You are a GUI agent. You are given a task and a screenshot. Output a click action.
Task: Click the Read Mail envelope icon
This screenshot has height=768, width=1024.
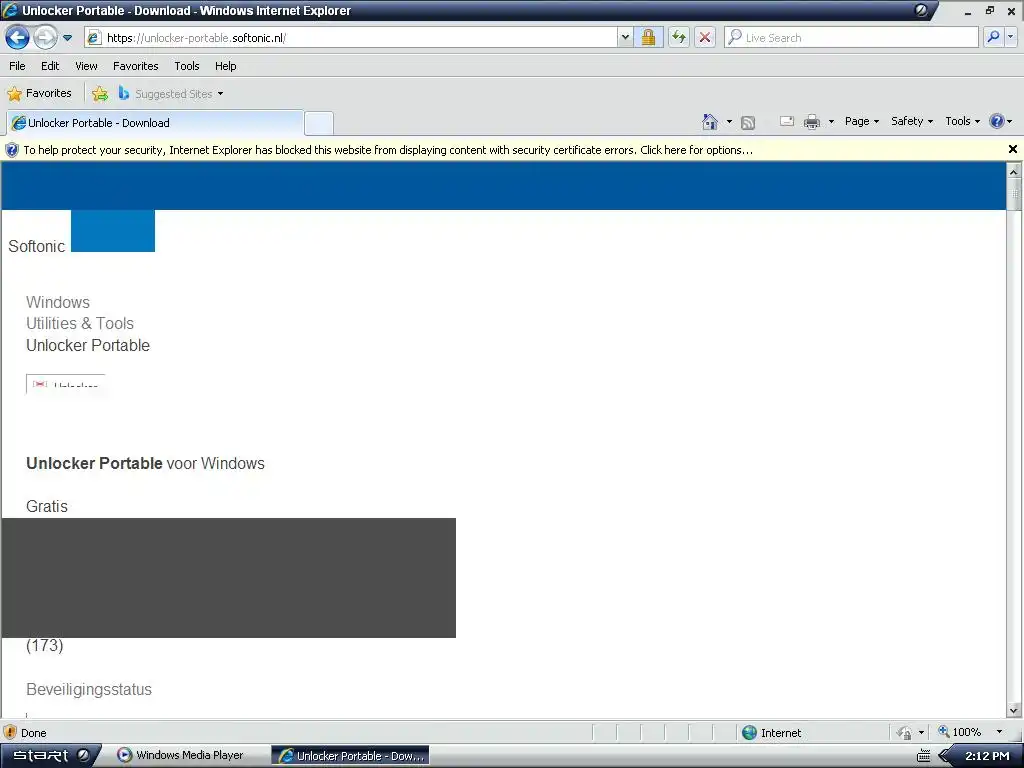[787, 121]
